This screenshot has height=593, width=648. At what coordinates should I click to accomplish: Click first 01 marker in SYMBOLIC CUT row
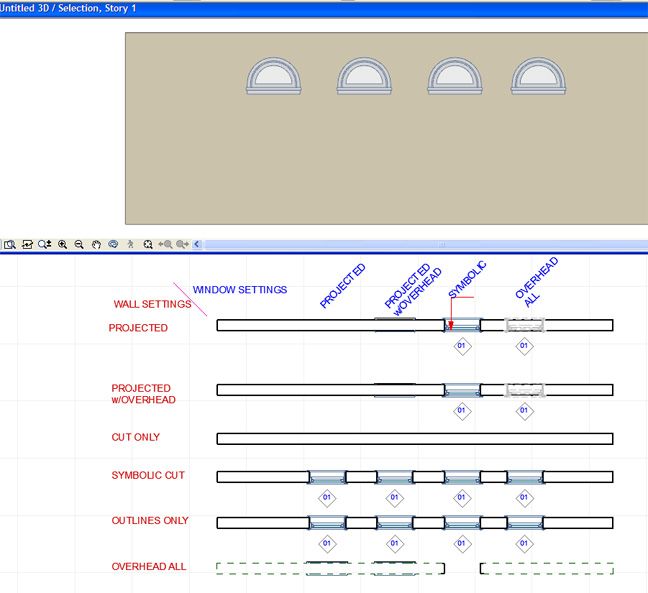pos(327,497)
